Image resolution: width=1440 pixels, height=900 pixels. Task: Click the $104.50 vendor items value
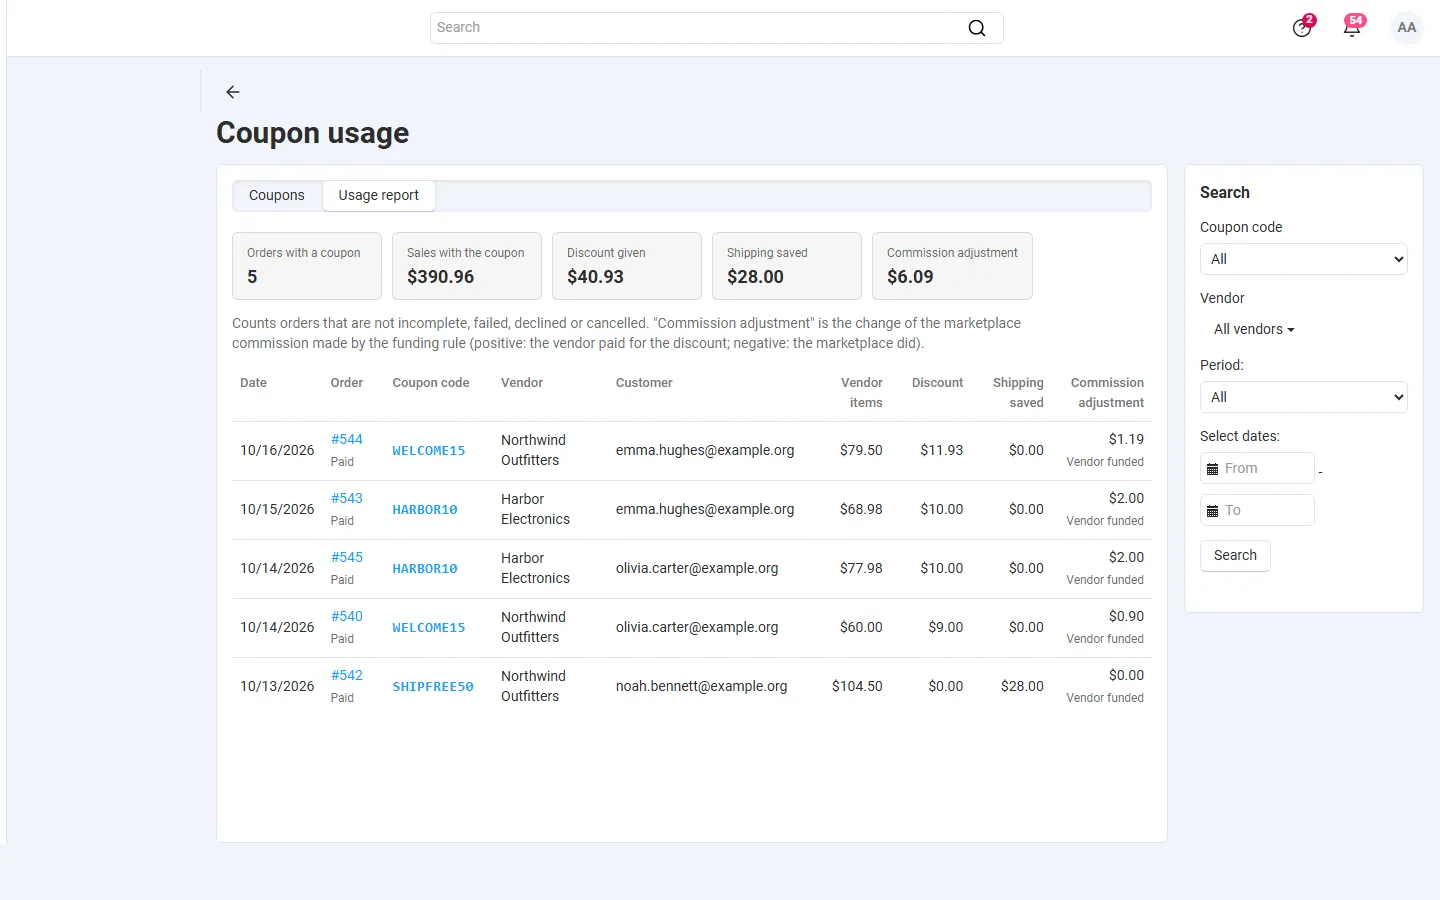[857, 686]
